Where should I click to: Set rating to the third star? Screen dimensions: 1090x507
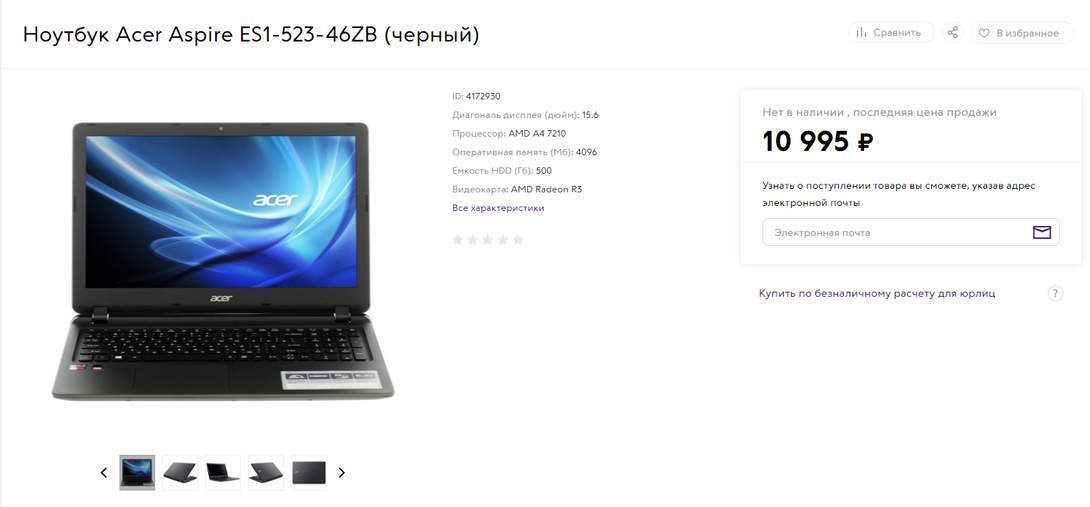point(487,240)
